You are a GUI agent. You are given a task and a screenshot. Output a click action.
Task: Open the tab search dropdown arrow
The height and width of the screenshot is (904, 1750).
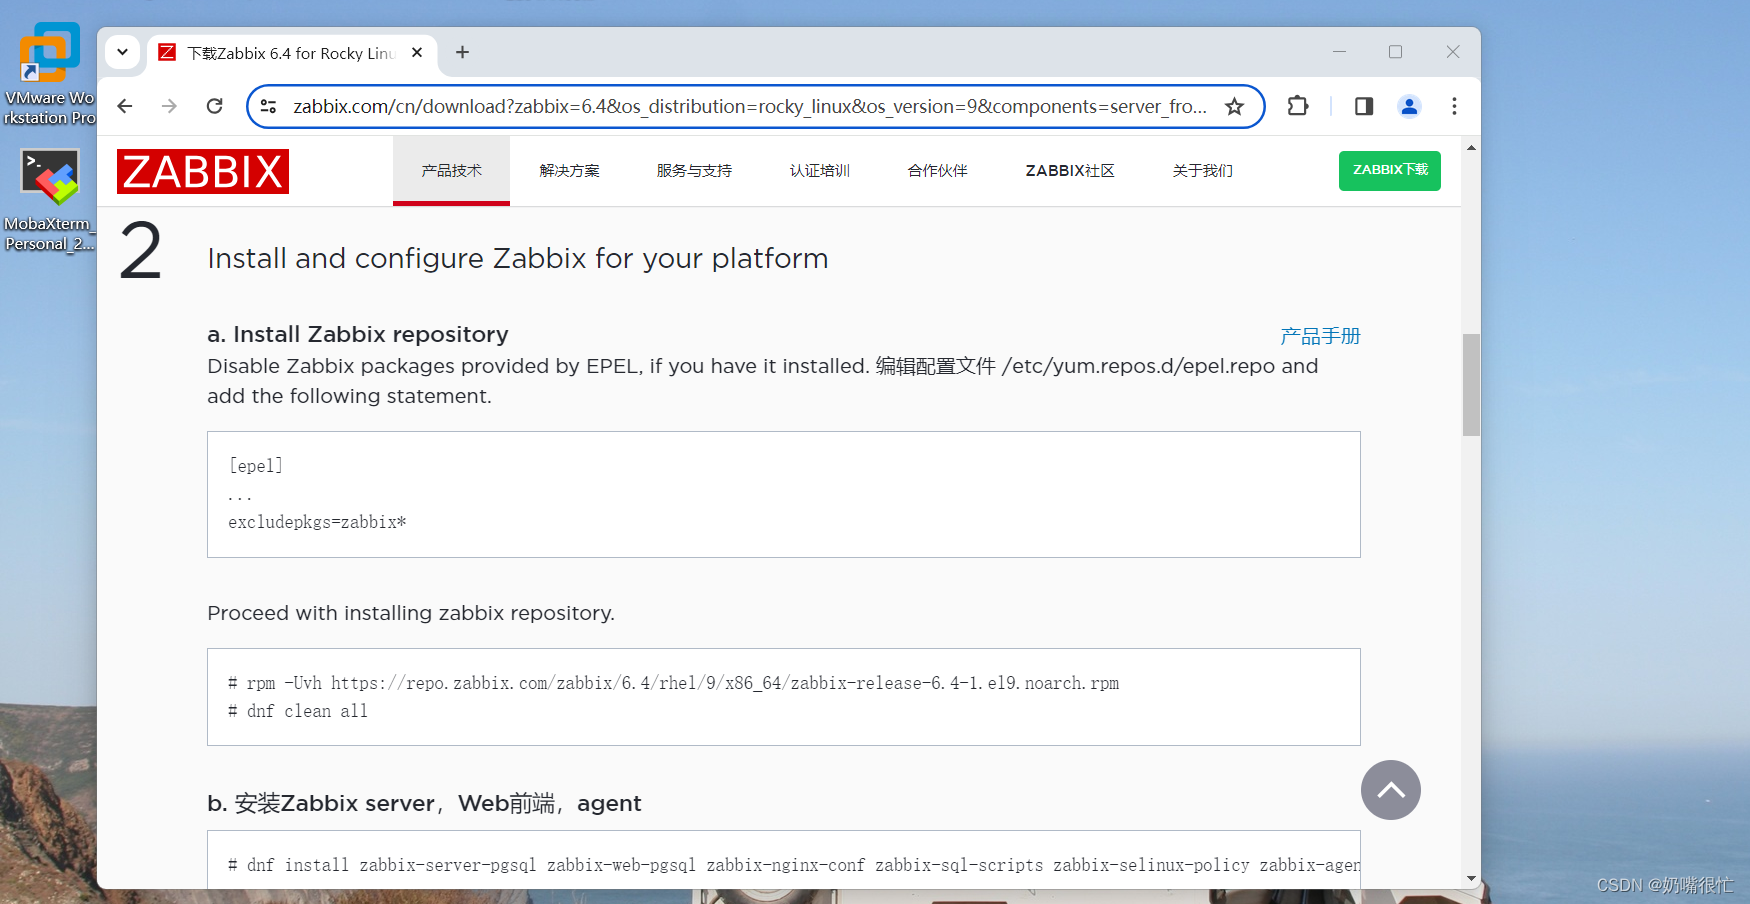(x=122, y=52)
